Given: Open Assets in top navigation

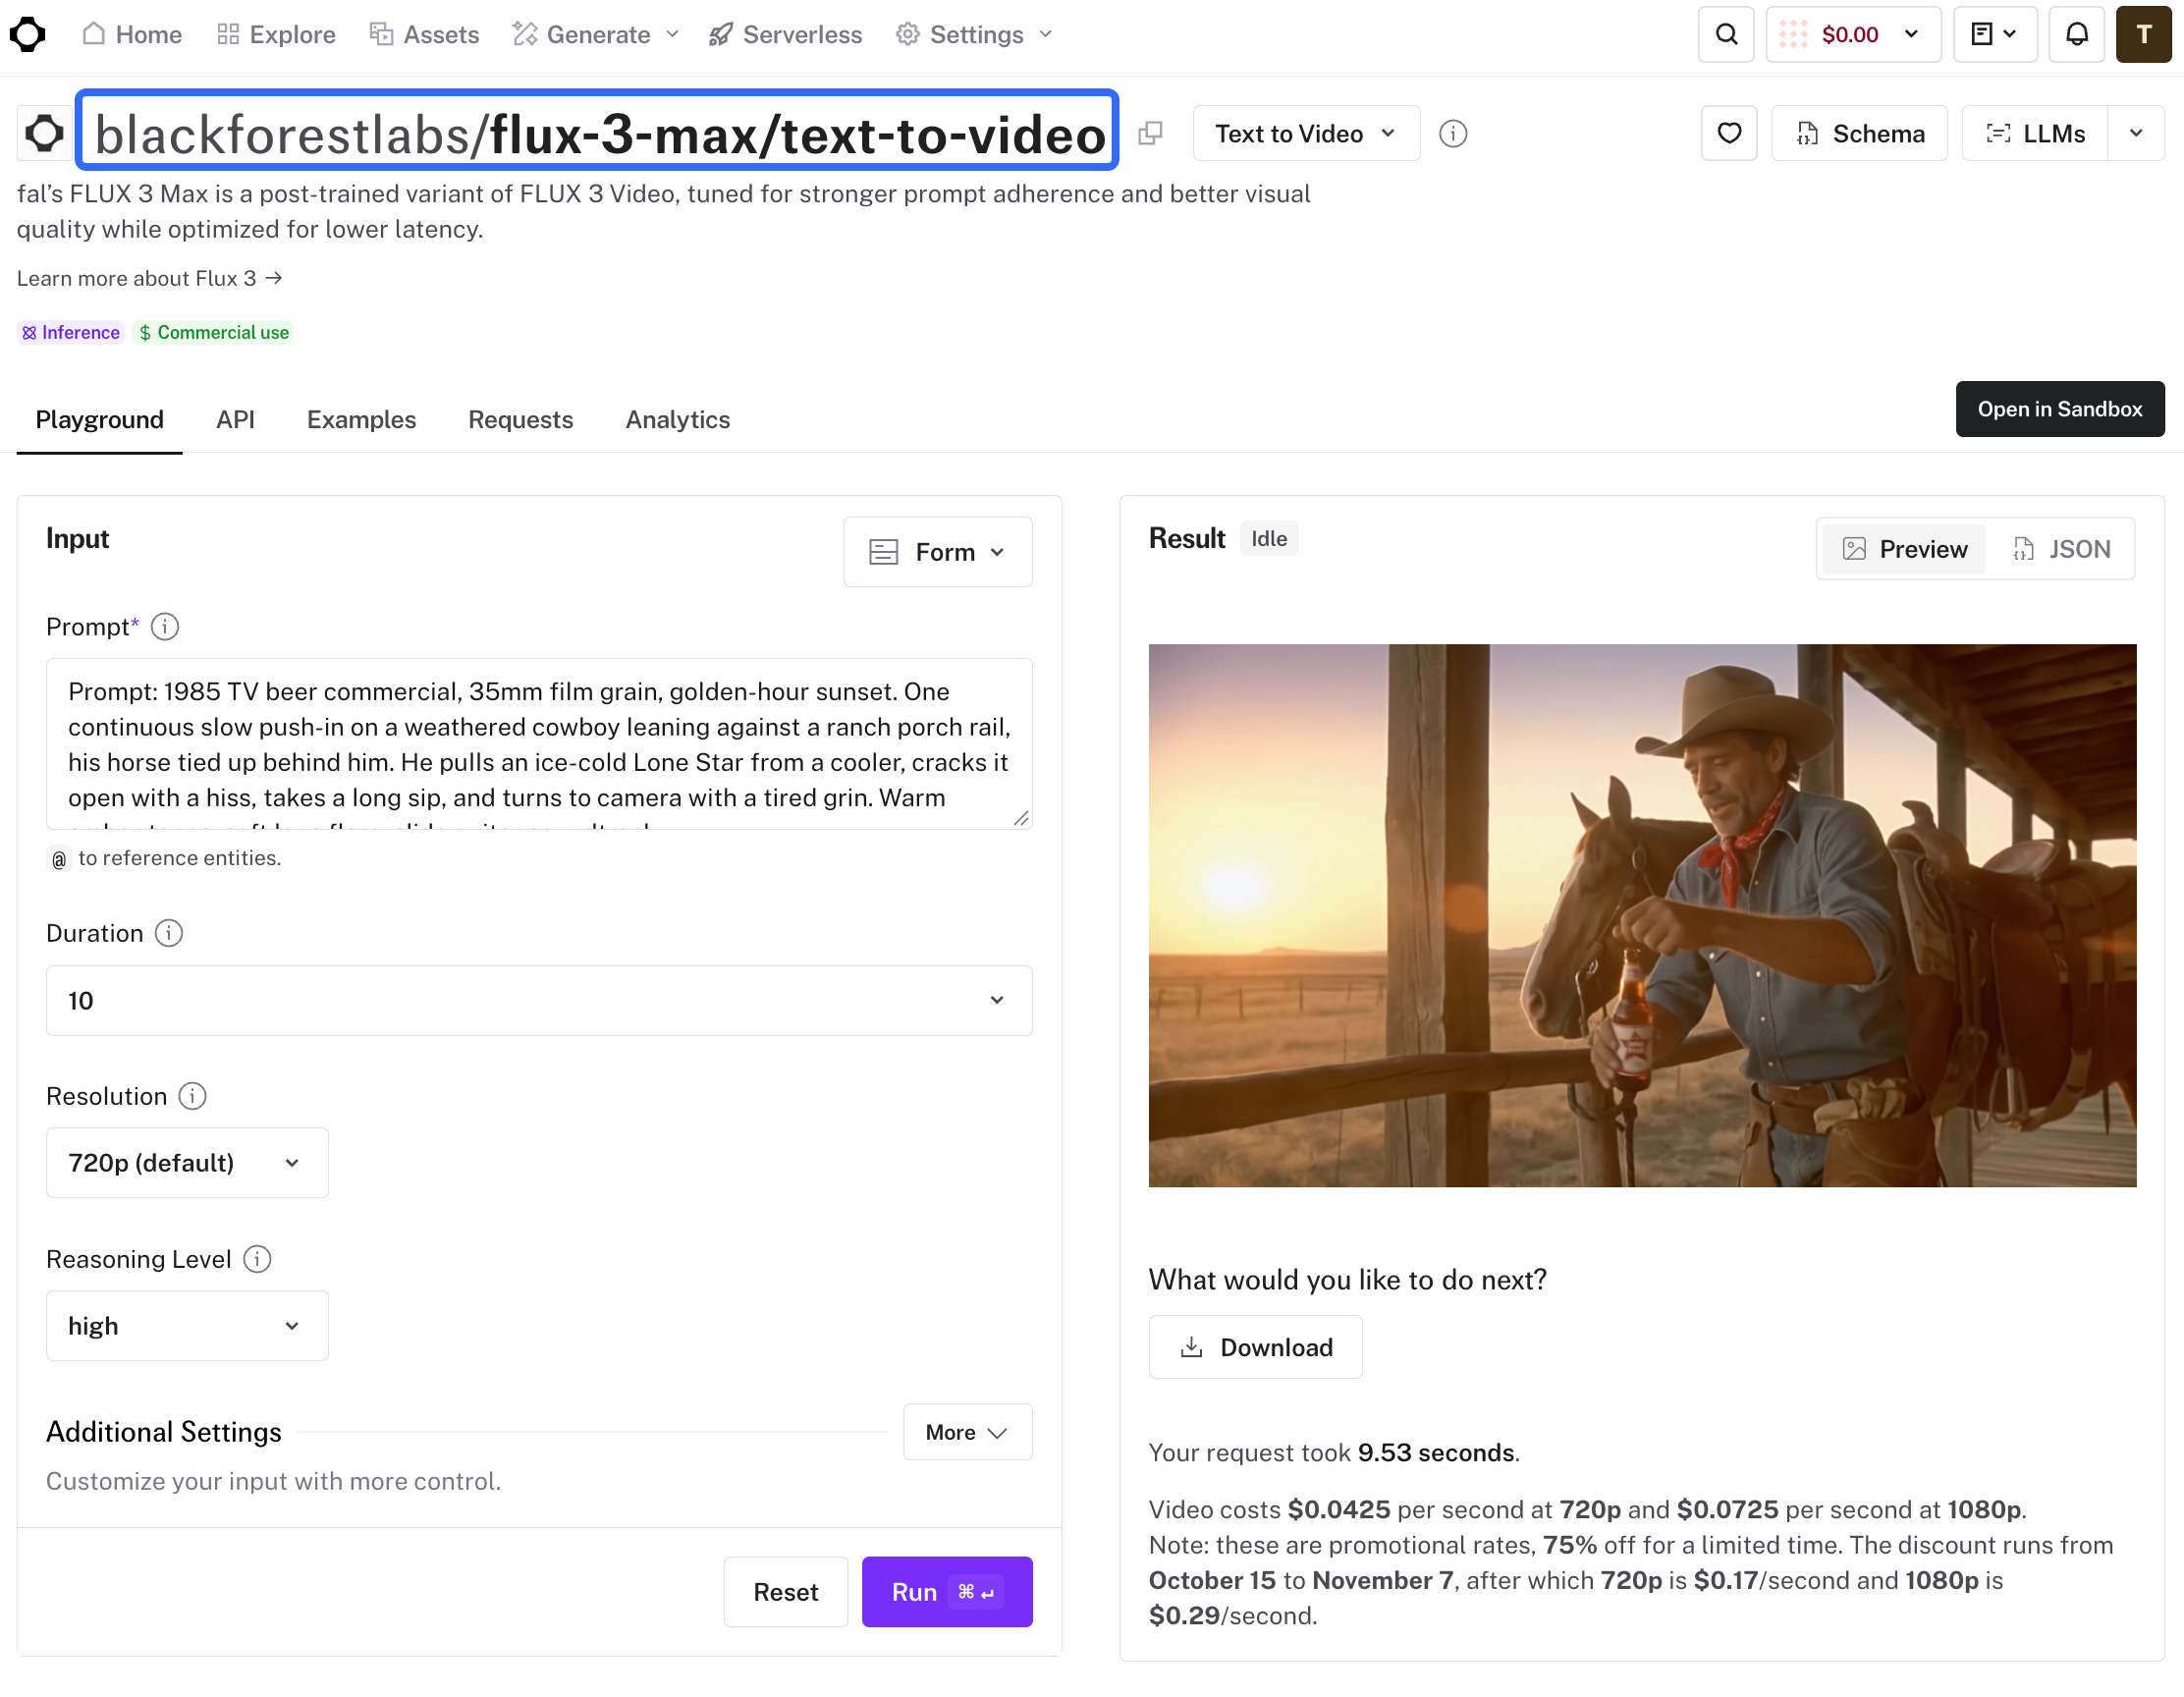Looking at the screenshot, I should tap(424, 35).
